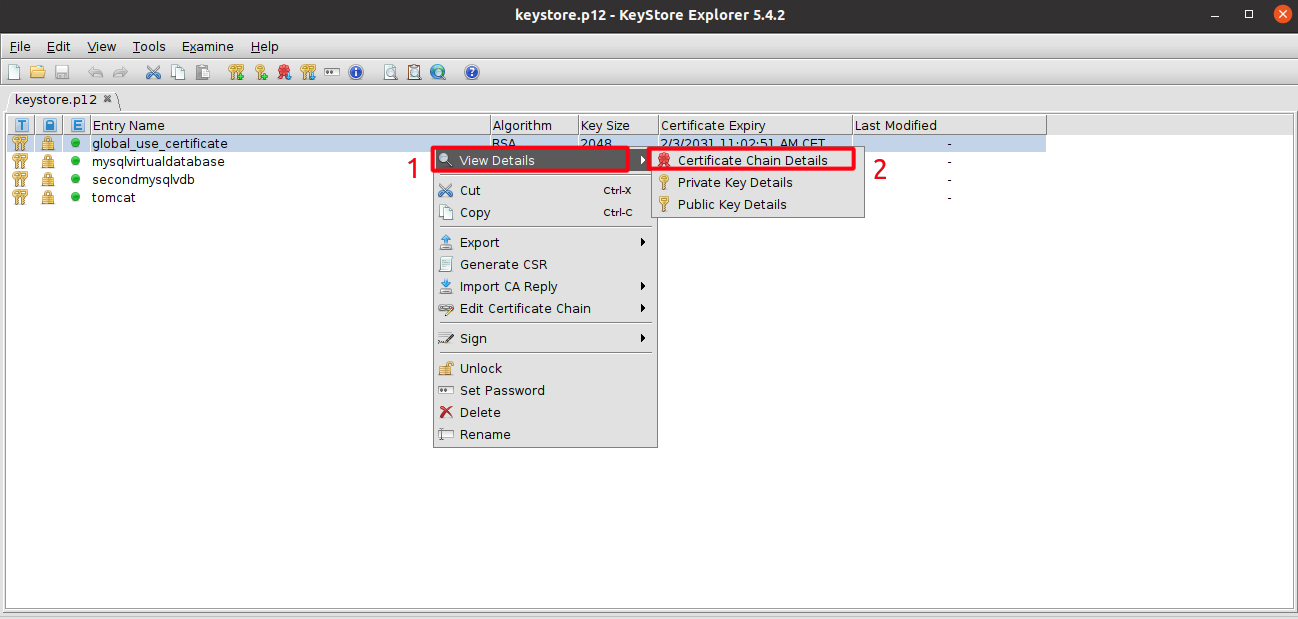Select Delete from the context menu
Image resolution: width=1298 pixels, height=619 pixels.
tap(480, 412)
